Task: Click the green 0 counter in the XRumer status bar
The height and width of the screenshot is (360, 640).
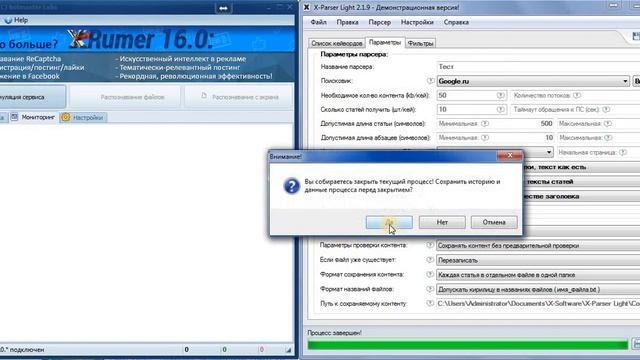Action: [x=224, y=349]
